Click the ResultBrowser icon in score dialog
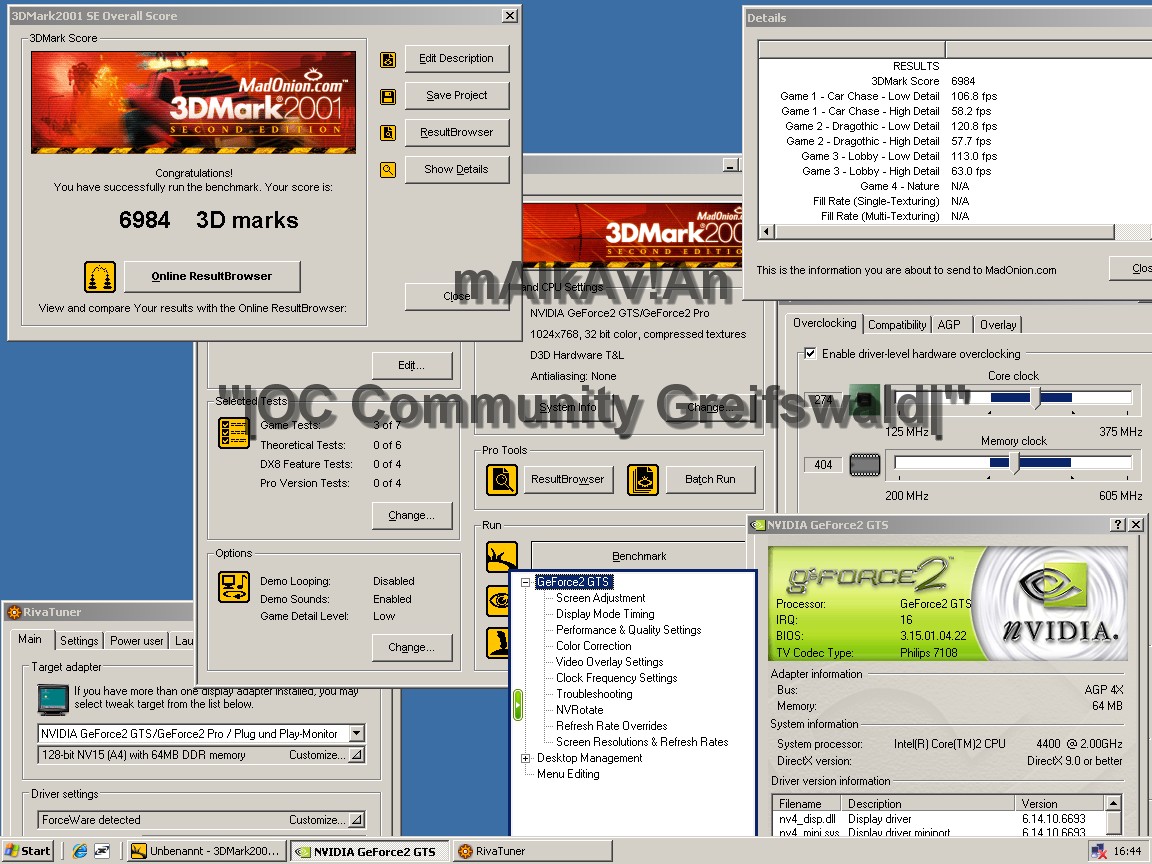1152x864 pixels. (x=388, y=133)
